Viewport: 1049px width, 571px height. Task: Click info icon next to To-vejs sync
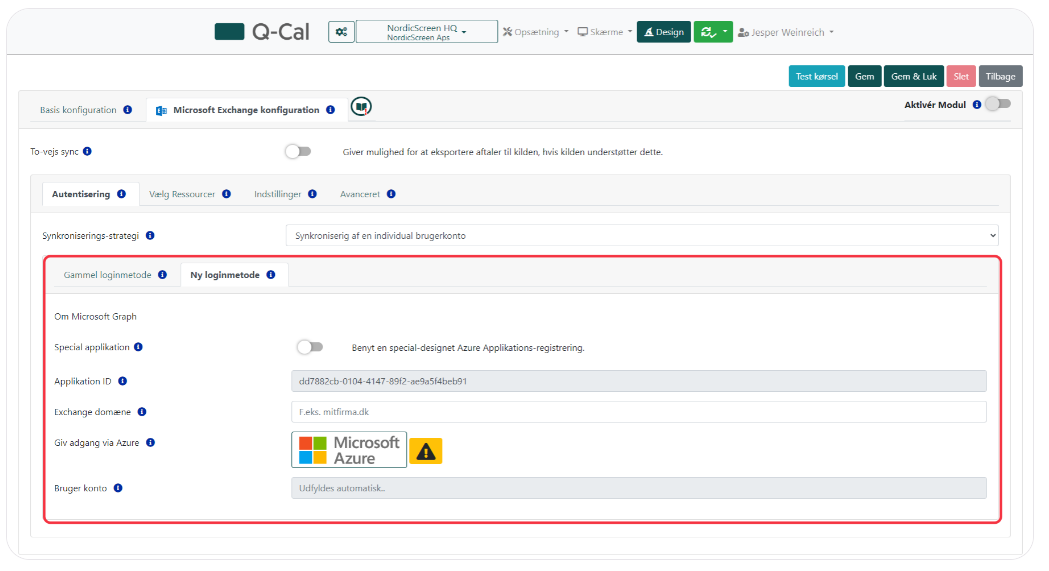[87, 151]
